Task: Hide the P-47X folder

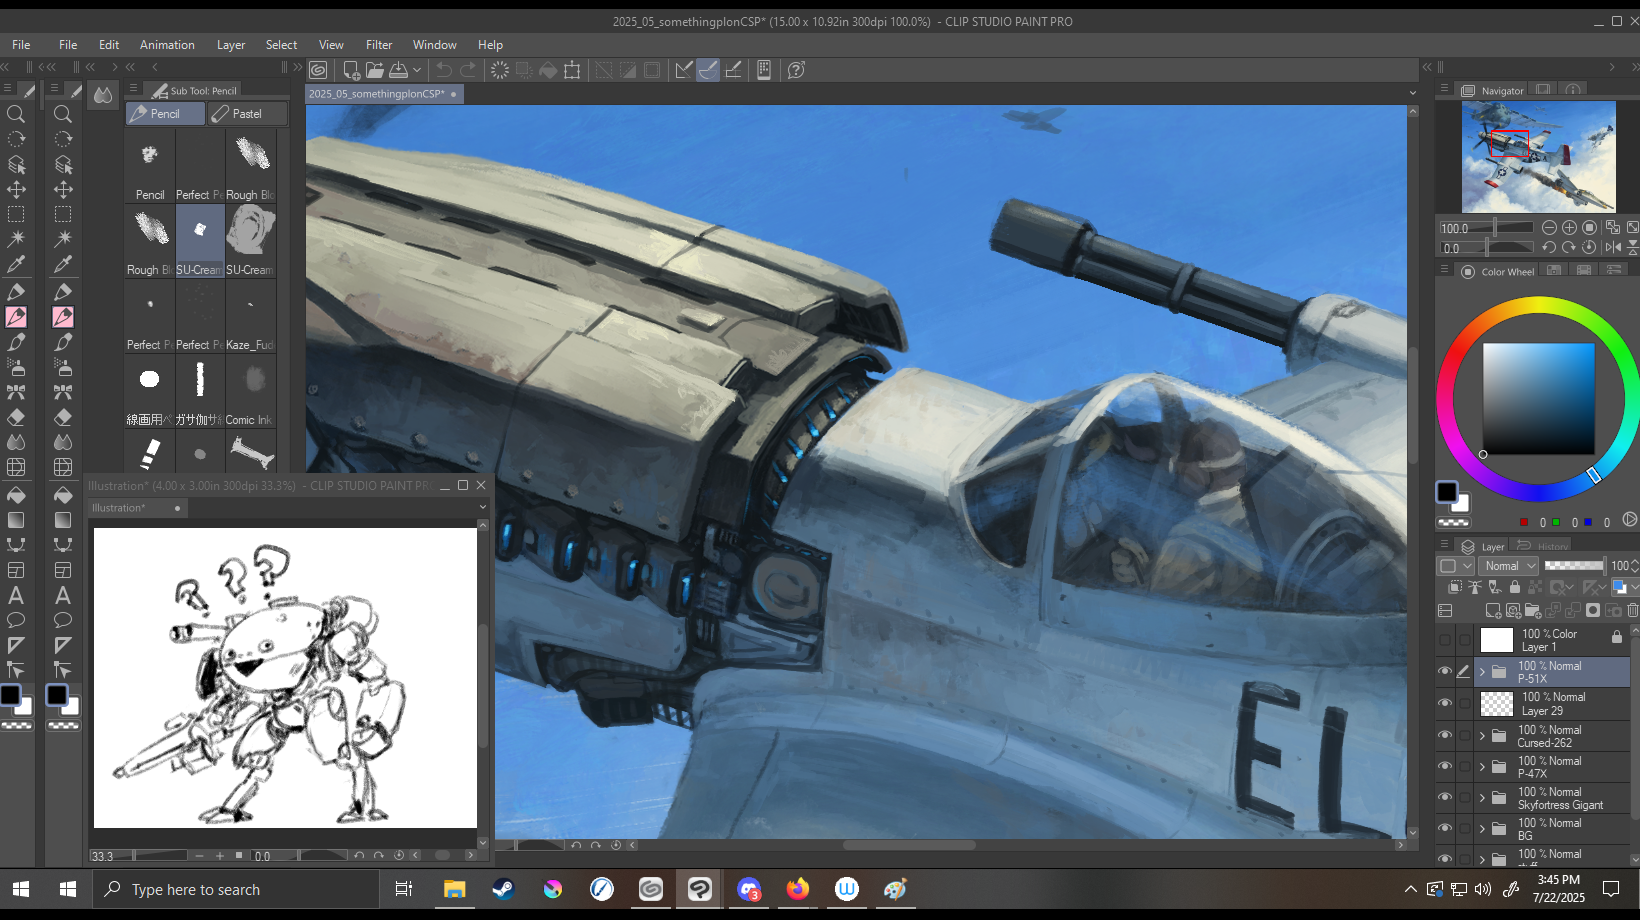Action: point(1444,766)
